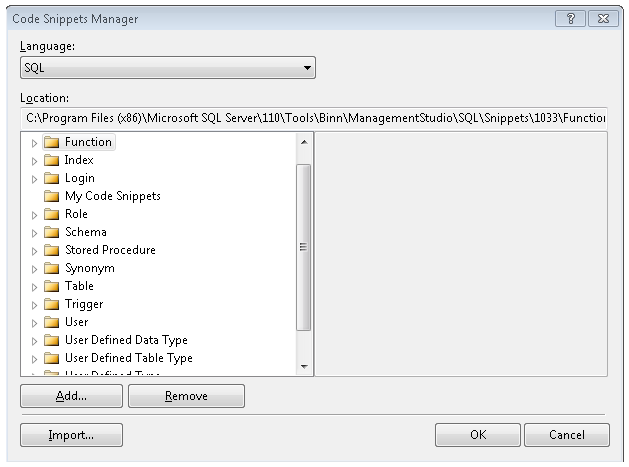Click the scroll down arrow in folder list
The height and width of the screenshot is (467, 629).
coord(304,367)
